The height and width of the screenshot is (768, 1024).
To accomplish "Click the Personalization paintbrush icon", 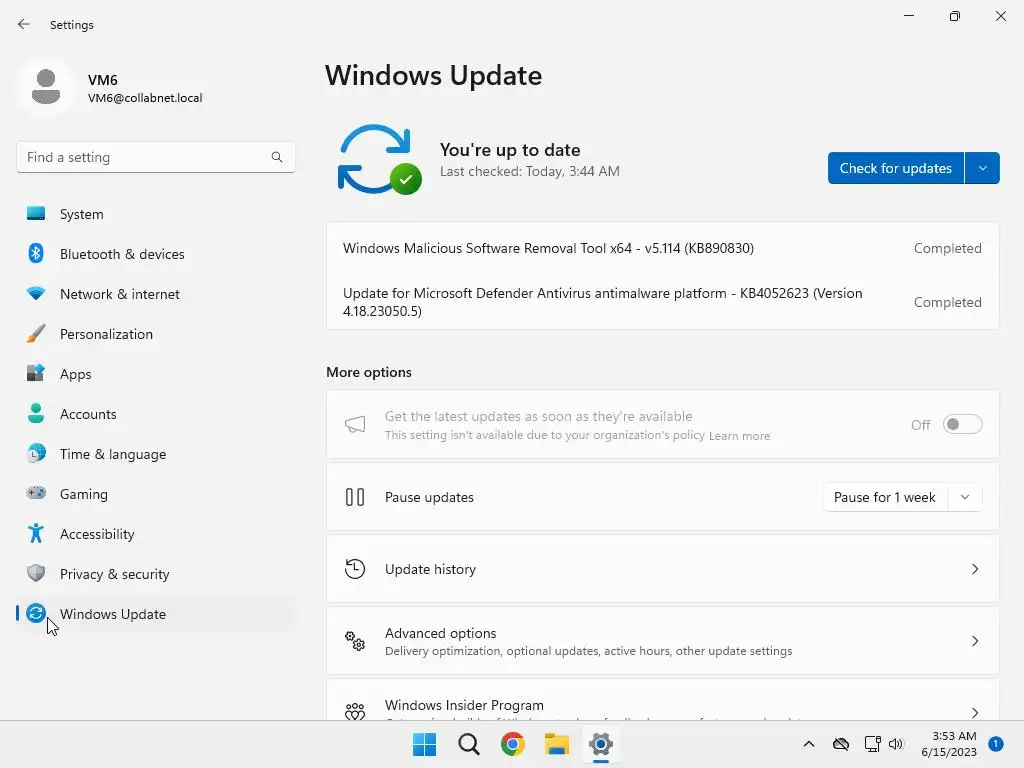I will 36,334.
